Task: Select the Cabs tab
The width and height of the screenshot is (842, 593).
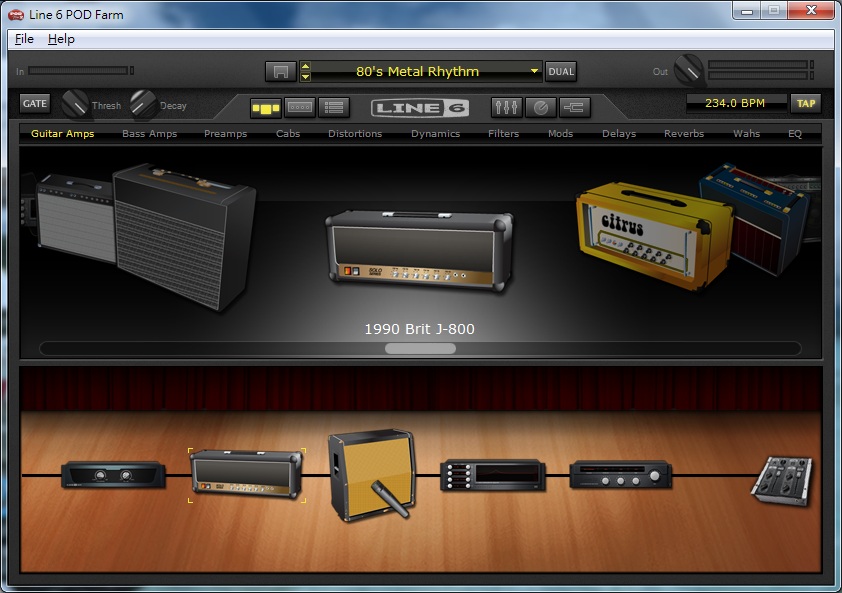Action: click(288, 134)
